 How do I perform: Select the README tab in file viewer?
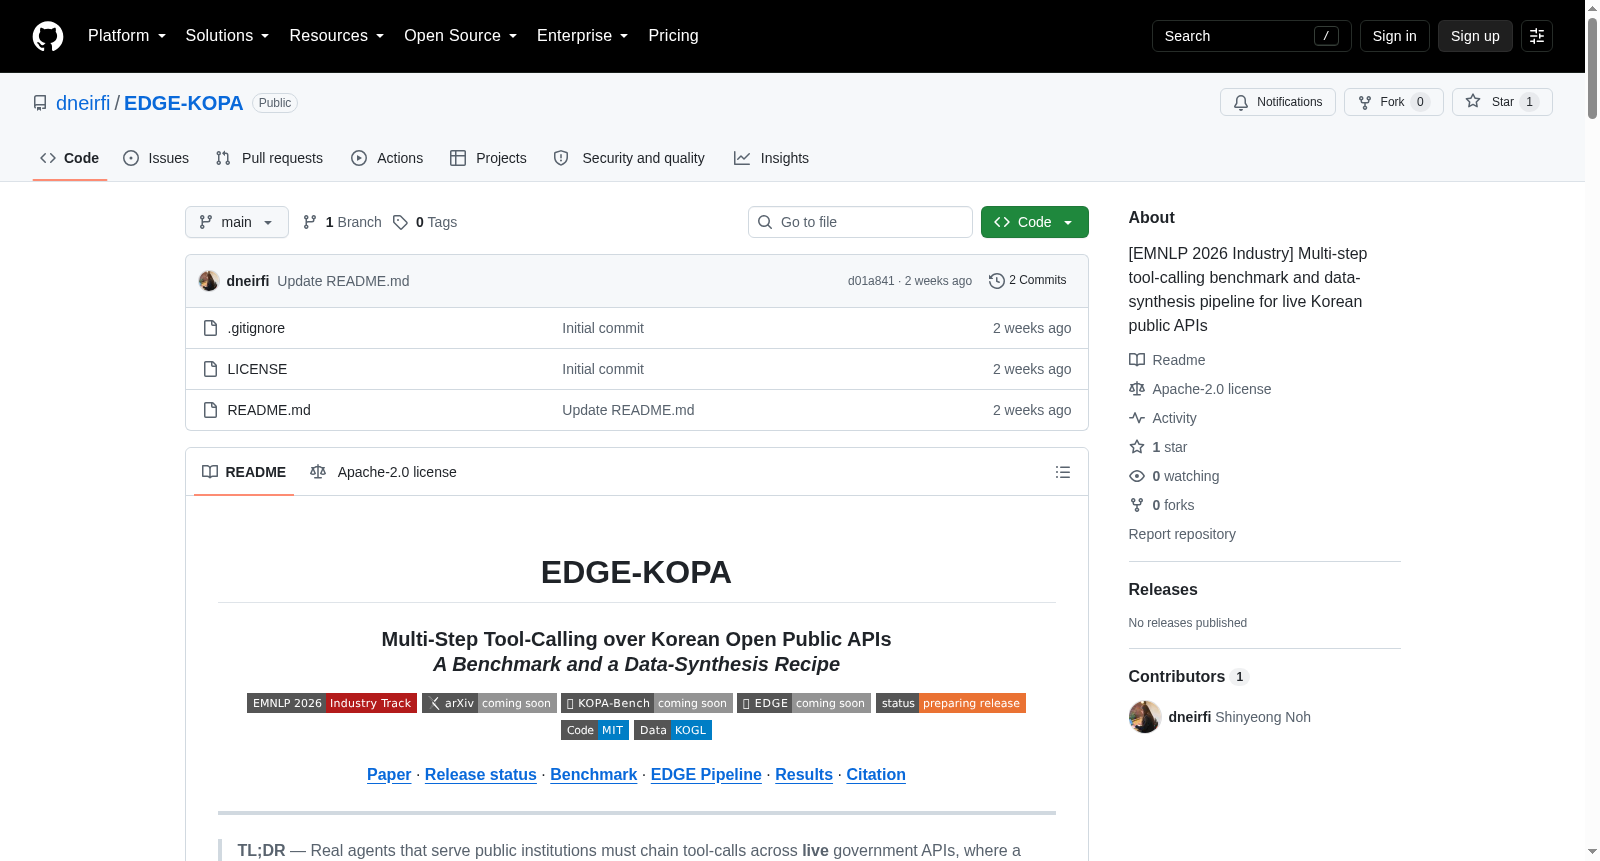point(244,472)
